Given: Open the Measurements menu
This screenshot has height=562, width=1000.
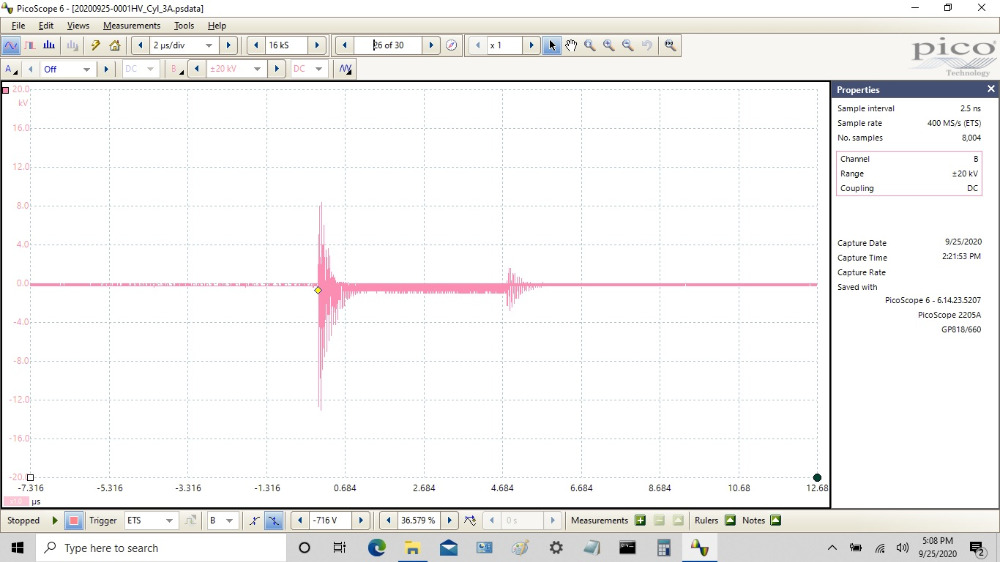Looking at the screenshot, I should click(131, 25).
